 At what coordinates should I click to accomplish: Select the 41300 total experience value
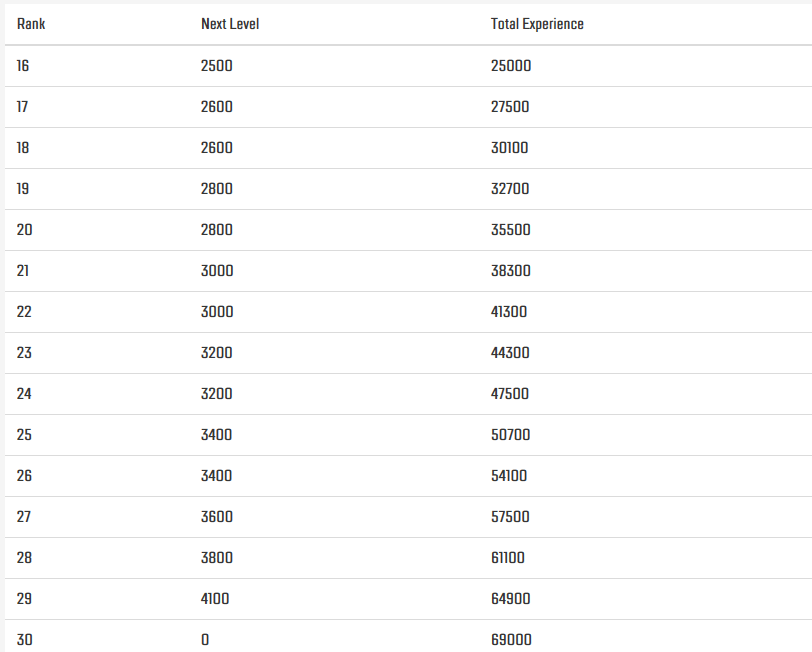tap(509, 312)
